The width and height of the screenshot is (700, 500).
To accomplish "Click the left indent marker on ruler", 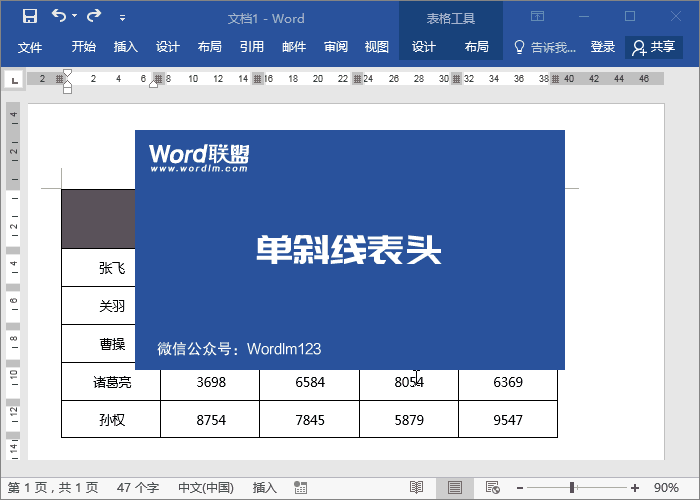I will pyautogui.click(x=67, y=90).
